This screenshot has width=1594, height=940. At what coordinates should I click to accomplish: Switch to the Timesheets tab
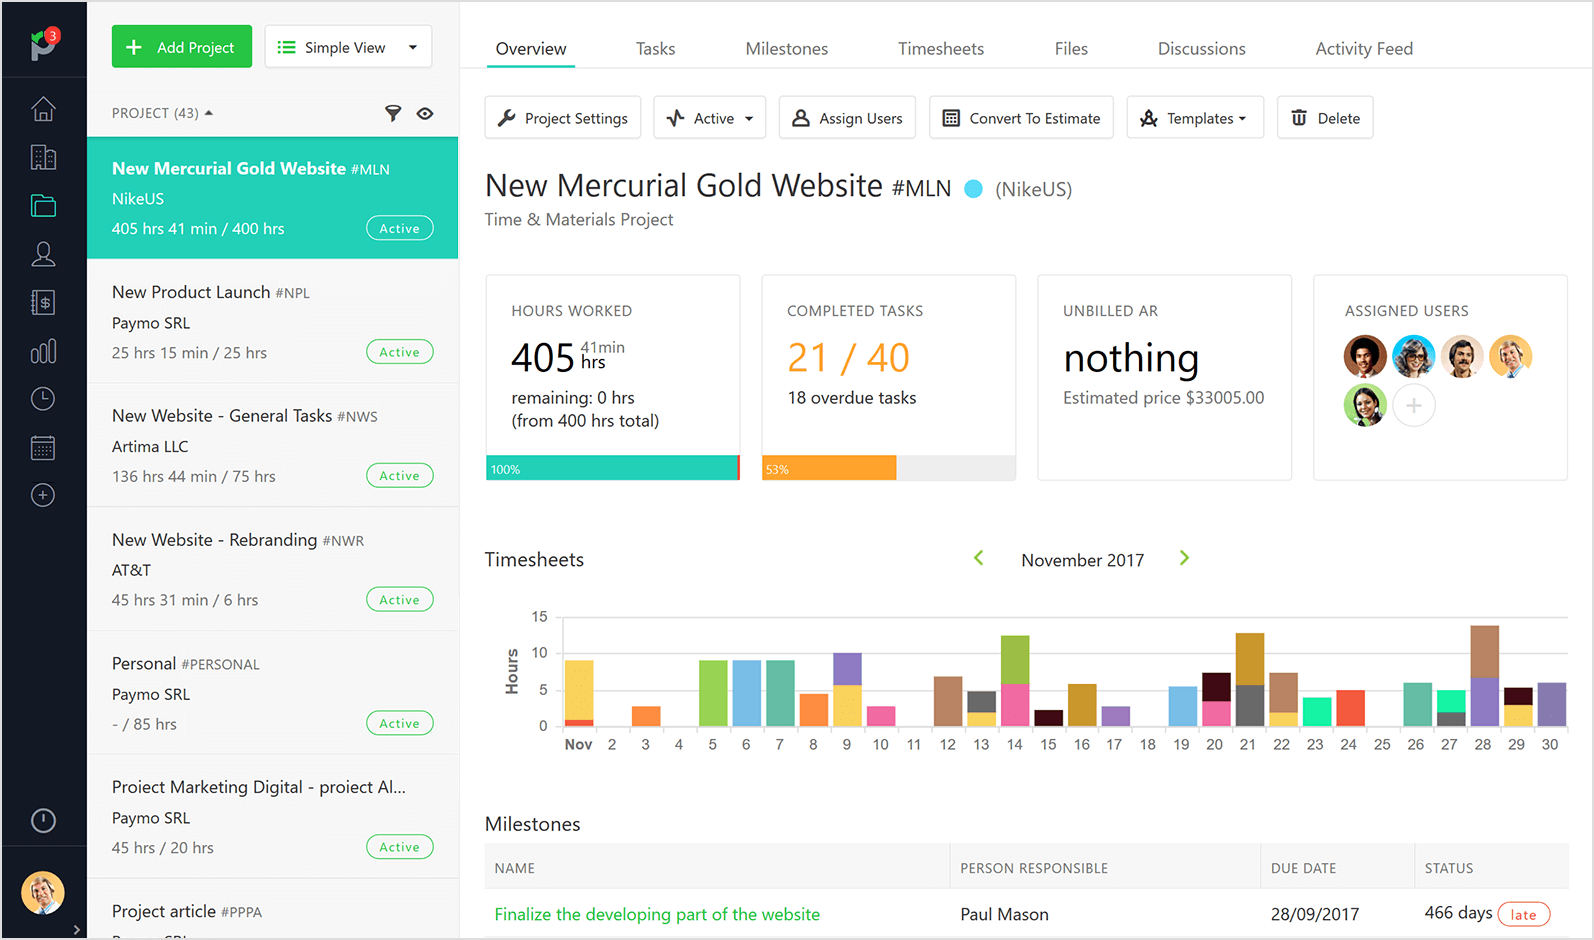[x=941, y=48]
